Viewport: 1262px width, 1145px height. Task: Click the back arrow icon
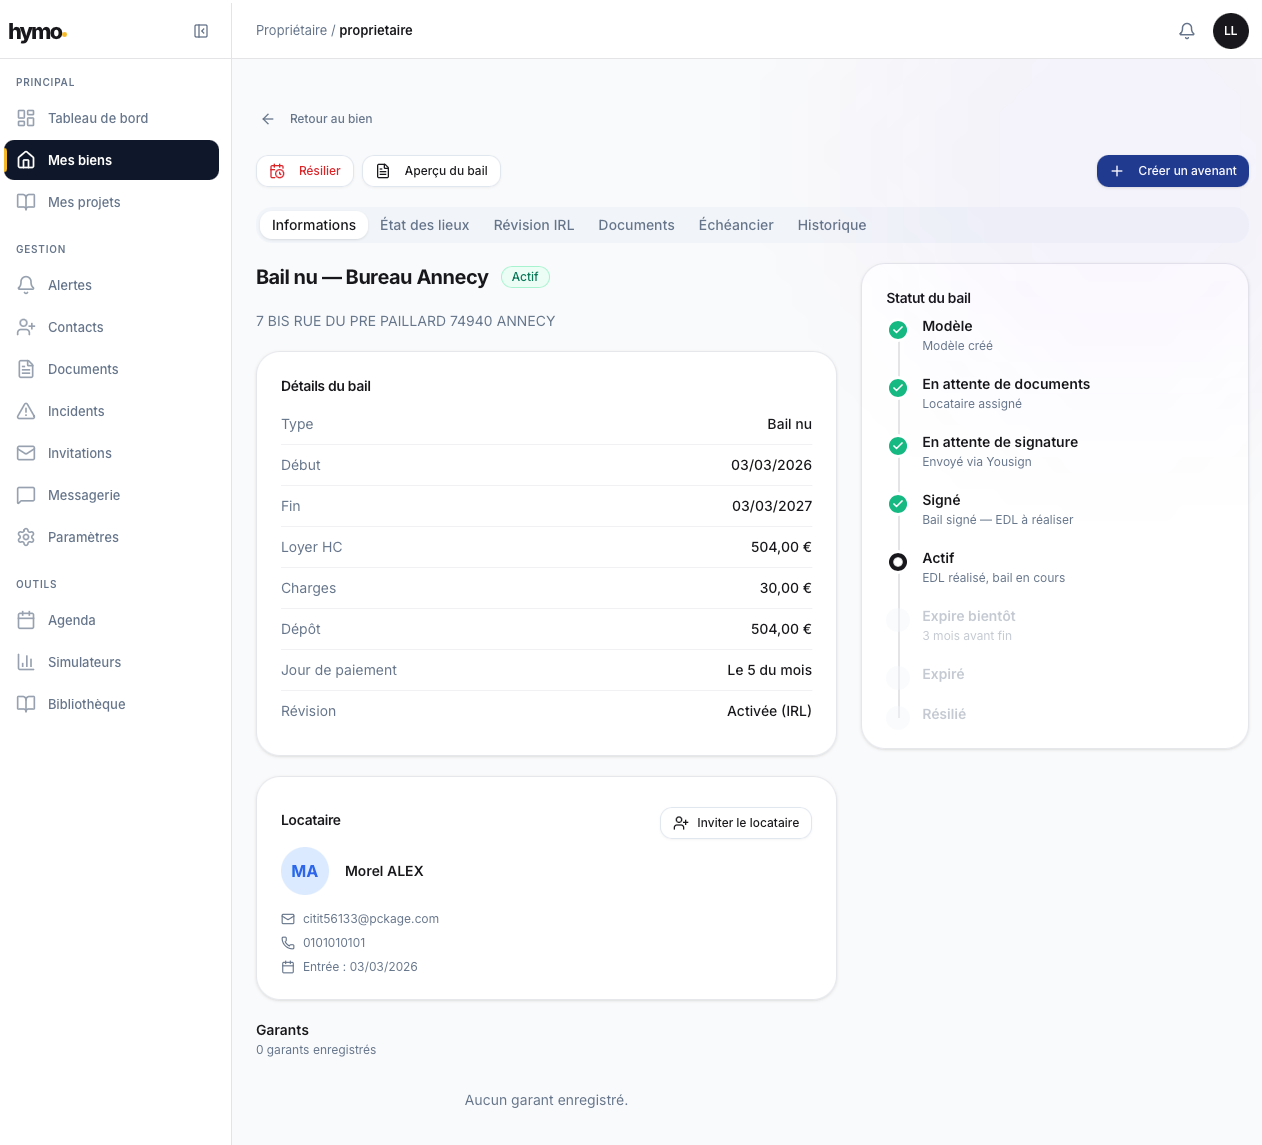pyautogui.click(x=268, y=119)
